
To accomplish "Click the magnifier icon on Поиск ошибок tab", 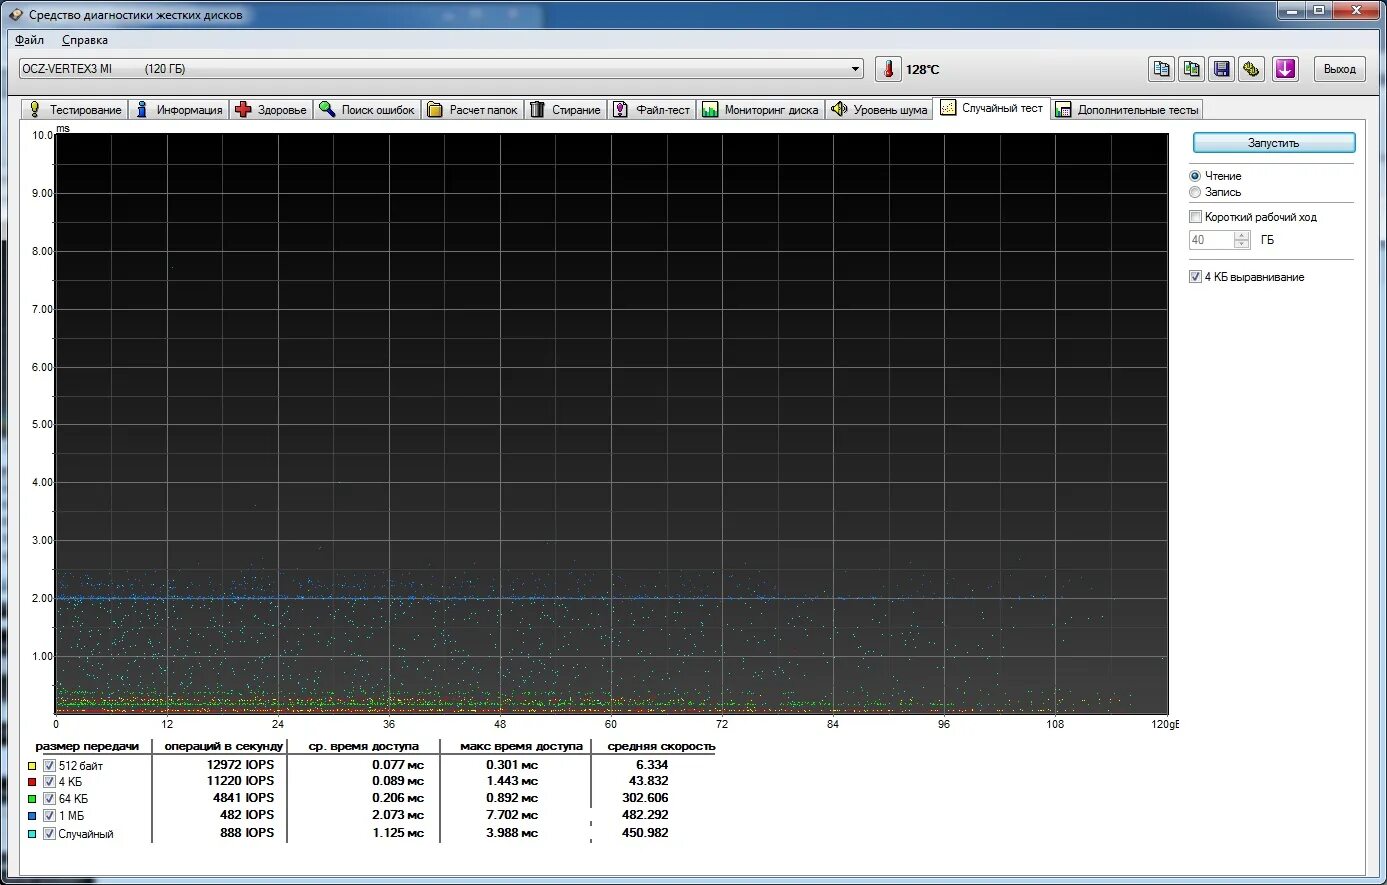I will [327, 110].
